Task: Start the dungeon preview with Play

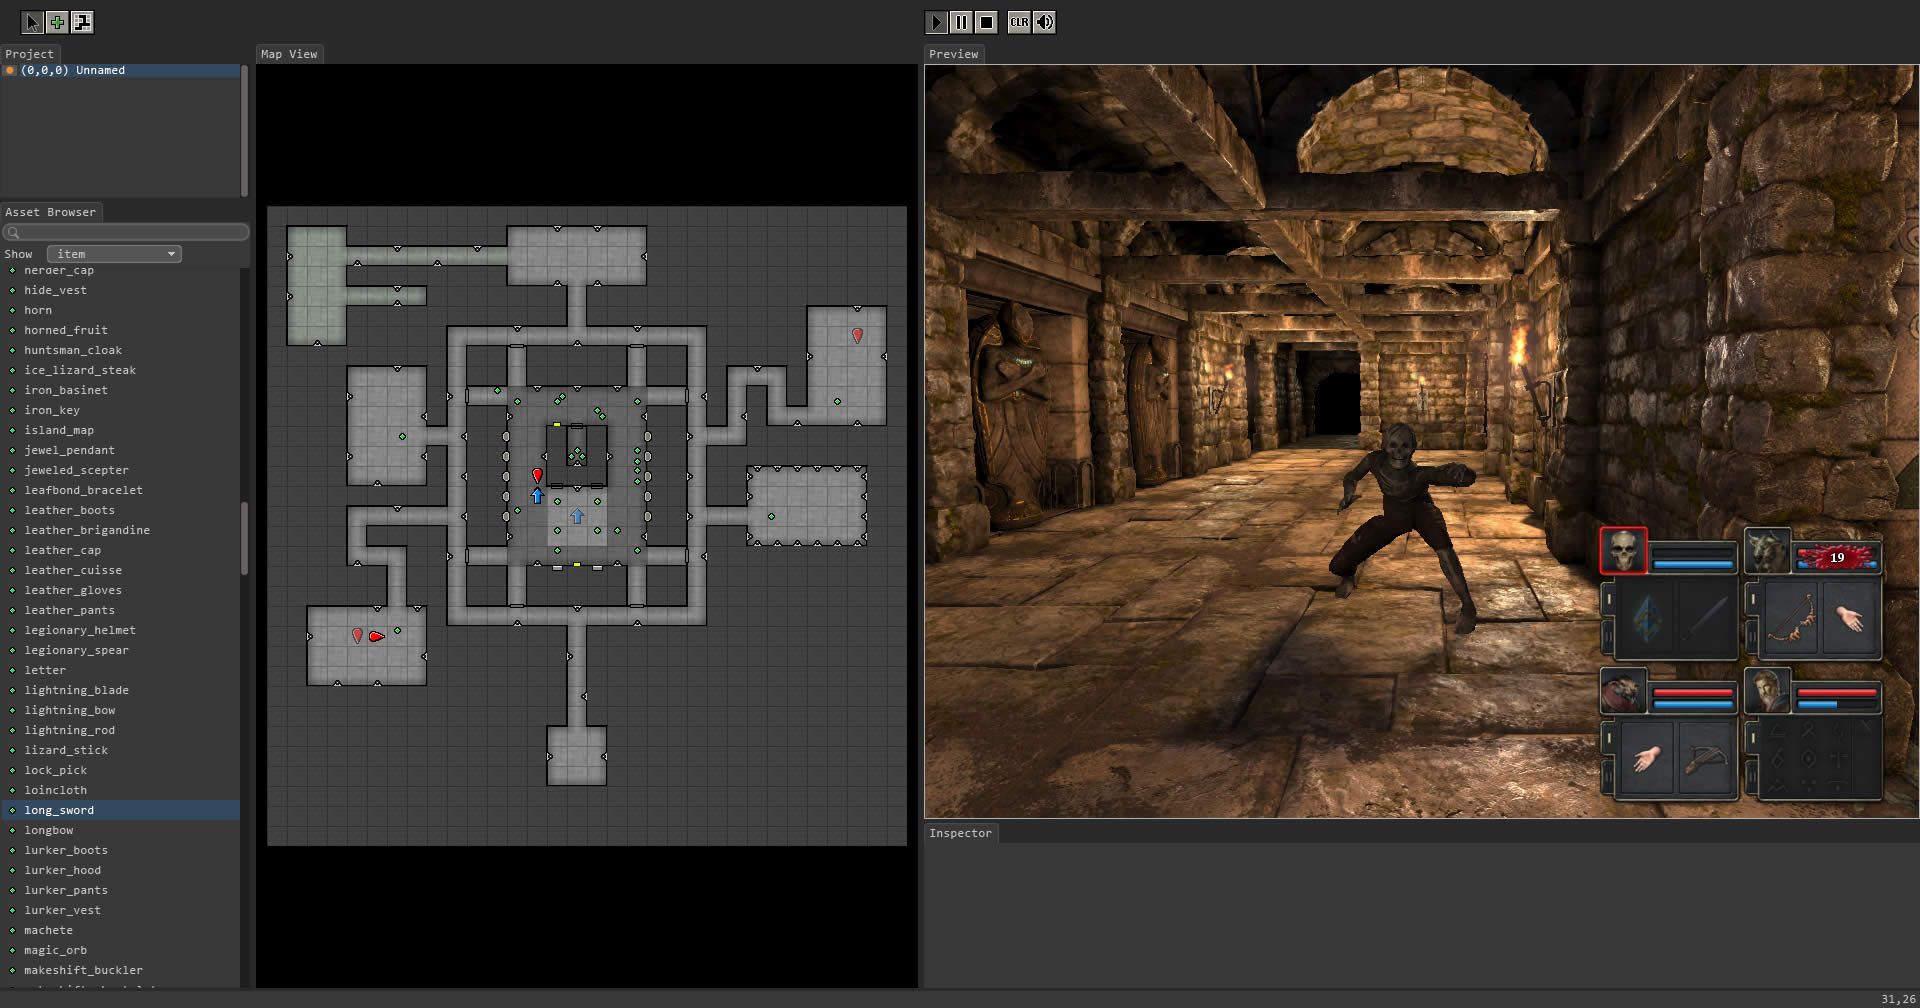Action: [936, 22]
